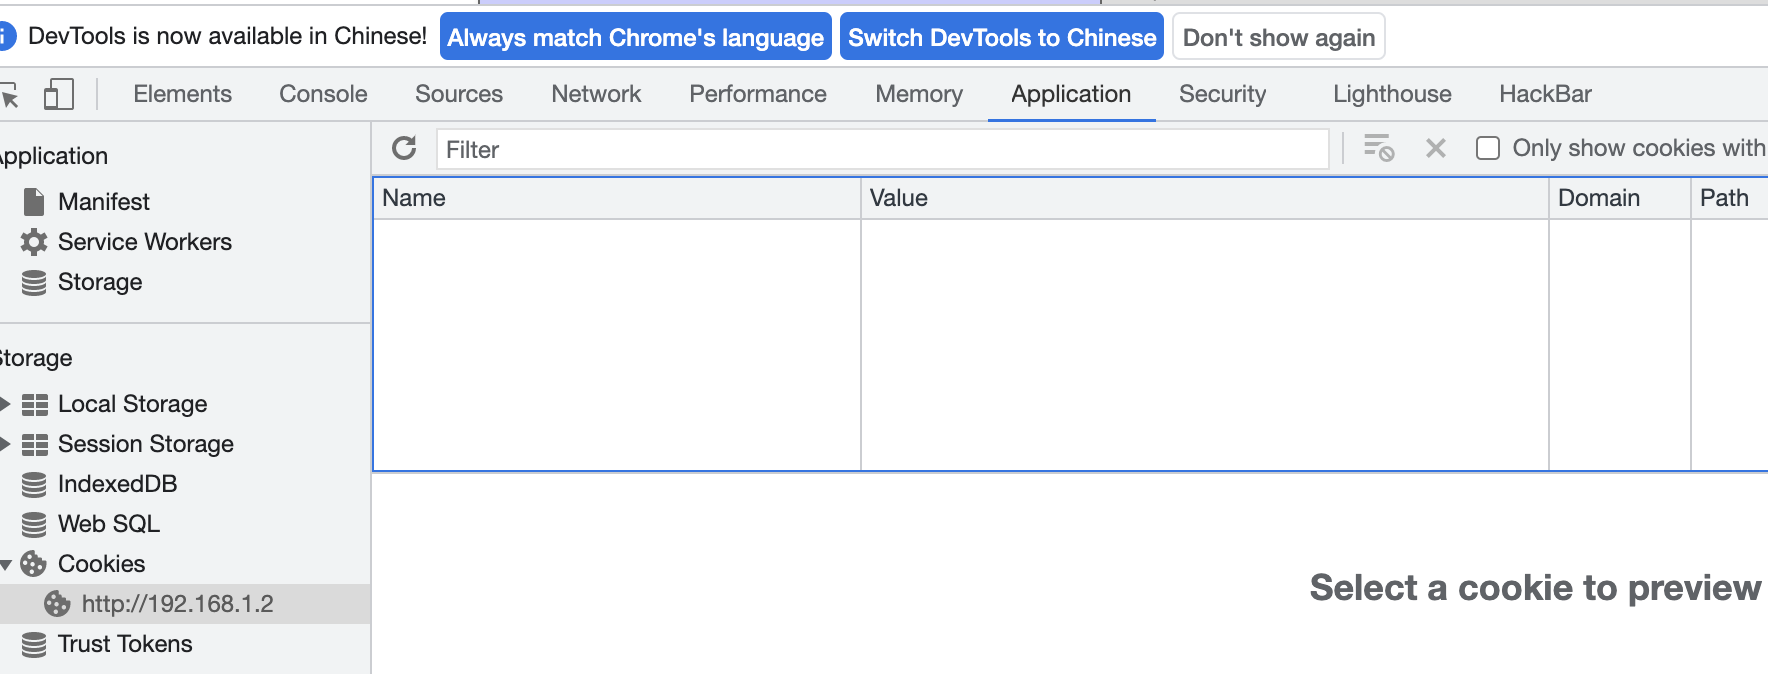Select Web SQL in the sidebar
This screenshot has width=1768, height=674.
point(109,524)
